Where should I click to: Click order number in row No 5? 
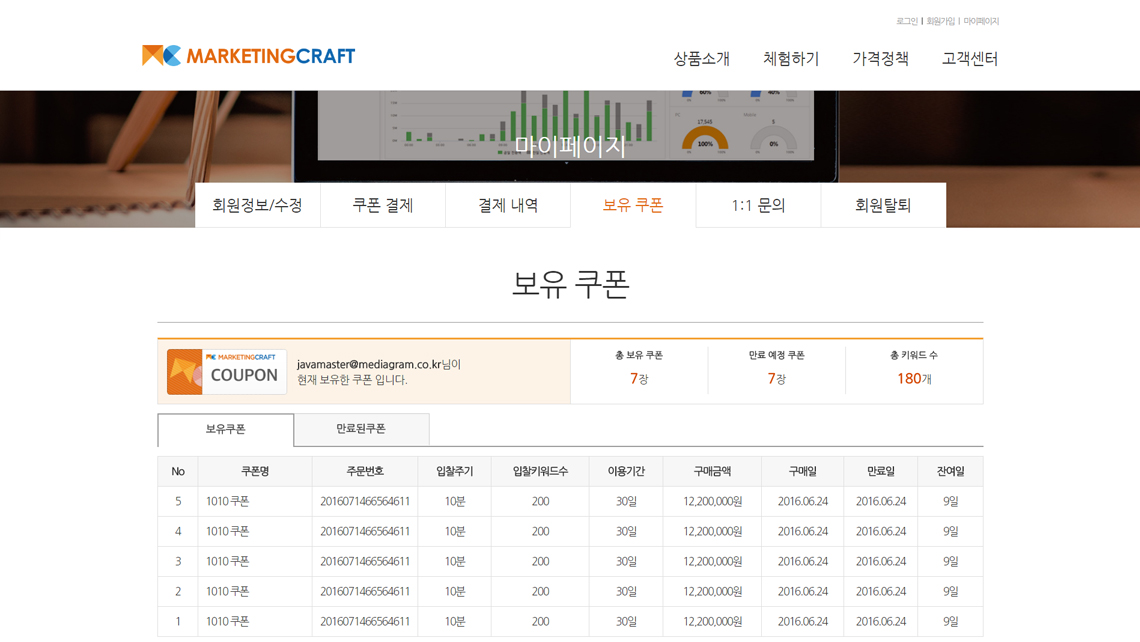[365, 502]
